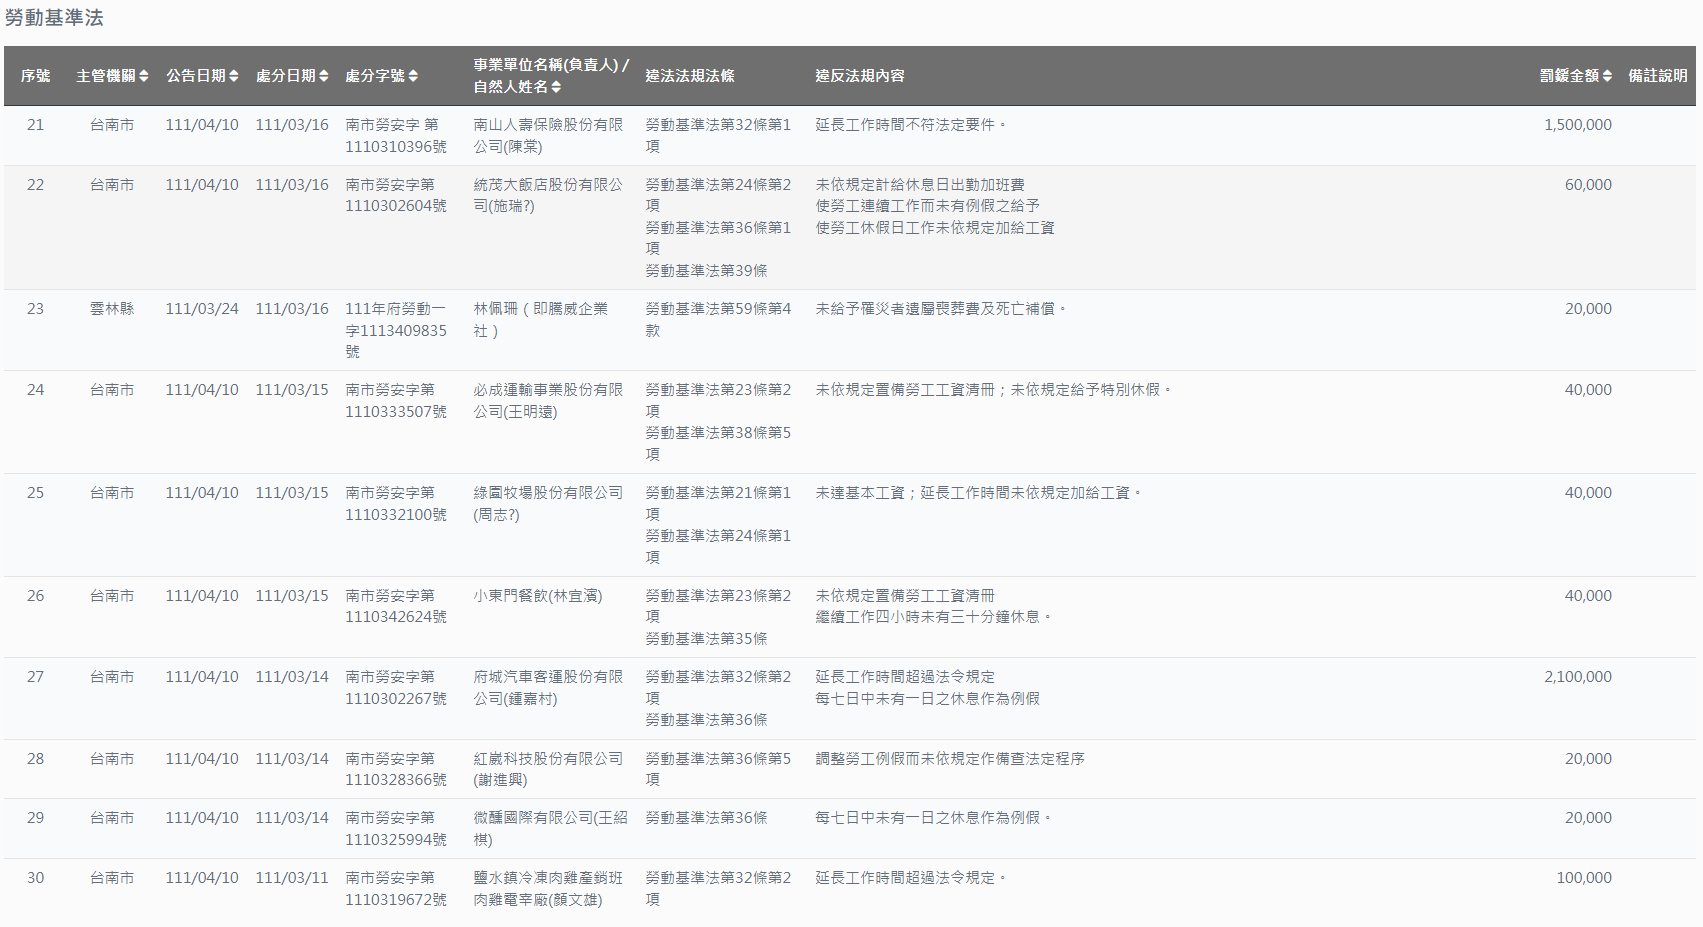
Task: Click the 序號 column header
Action: tap(35, 76)
